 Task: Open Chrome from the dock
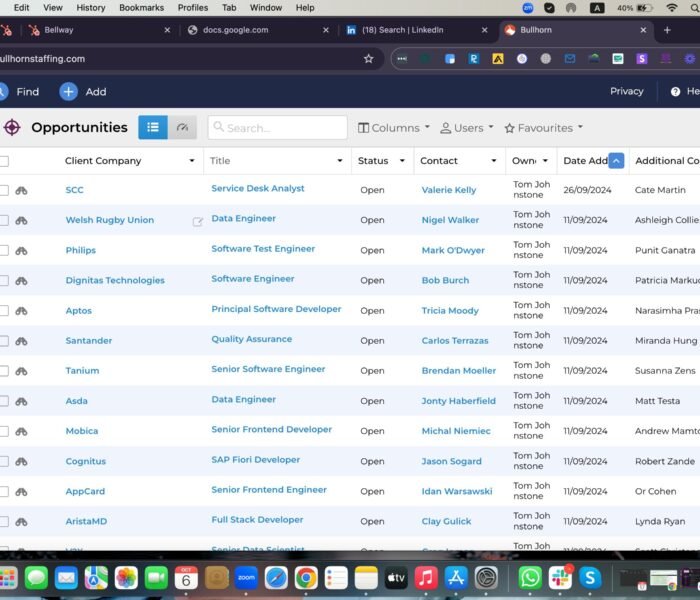coord(306,578)
